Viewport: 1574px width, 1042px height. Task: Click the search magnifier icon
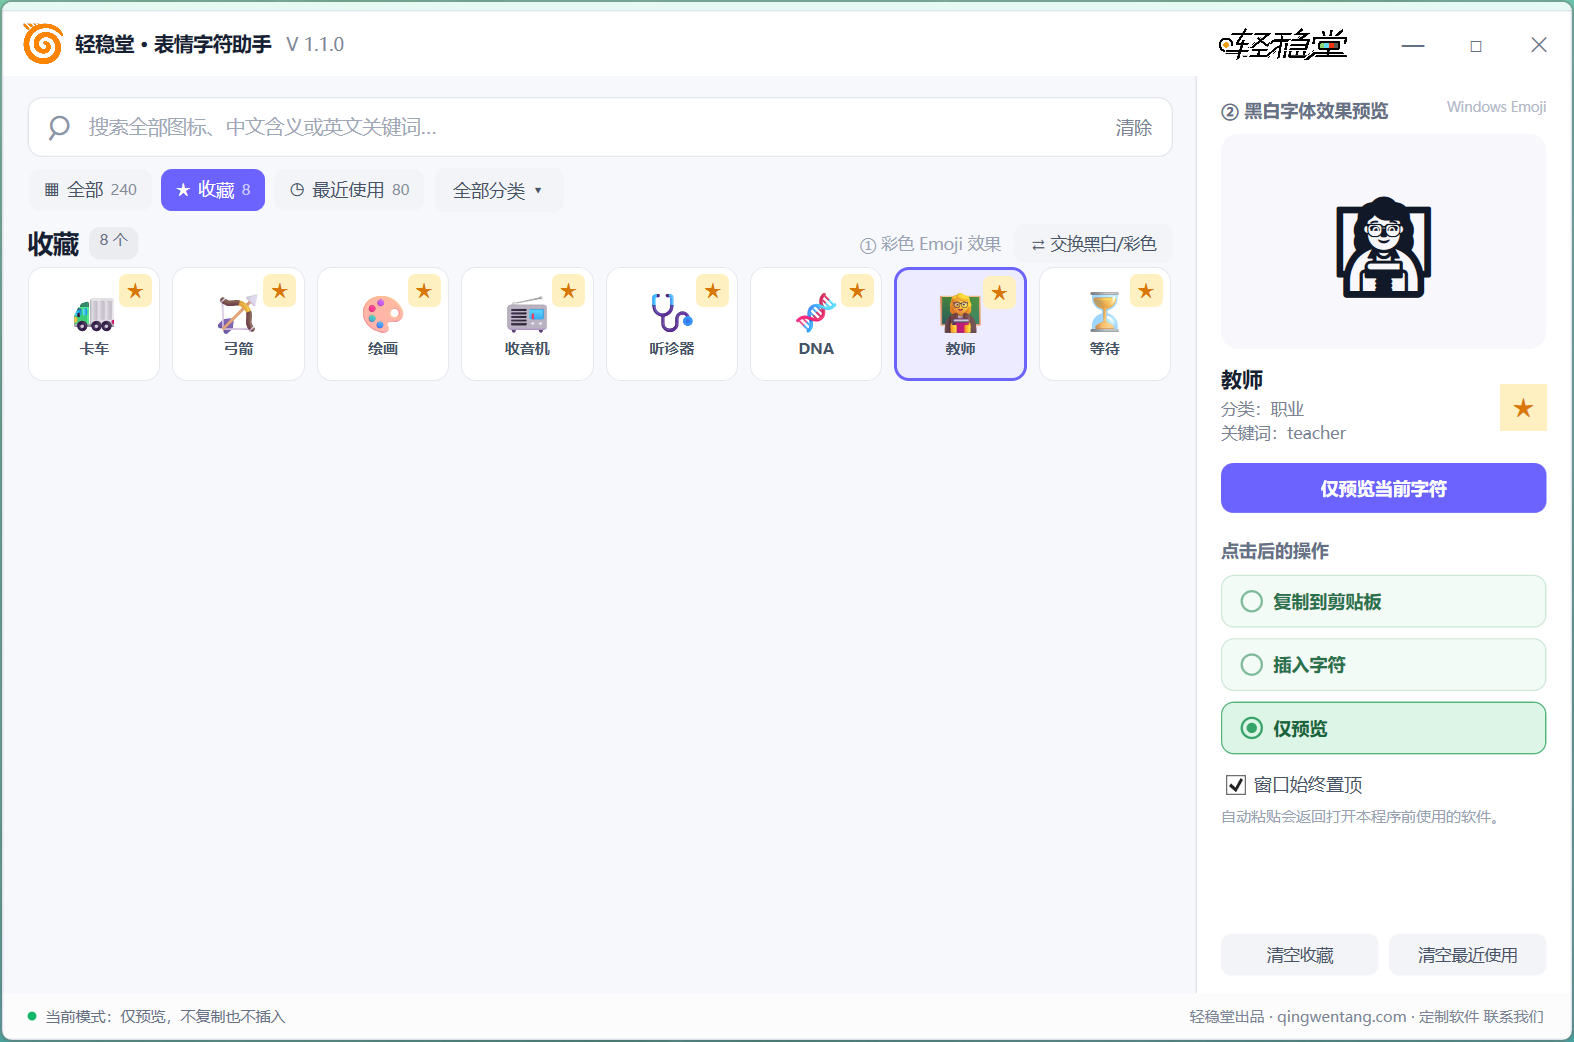59,127
